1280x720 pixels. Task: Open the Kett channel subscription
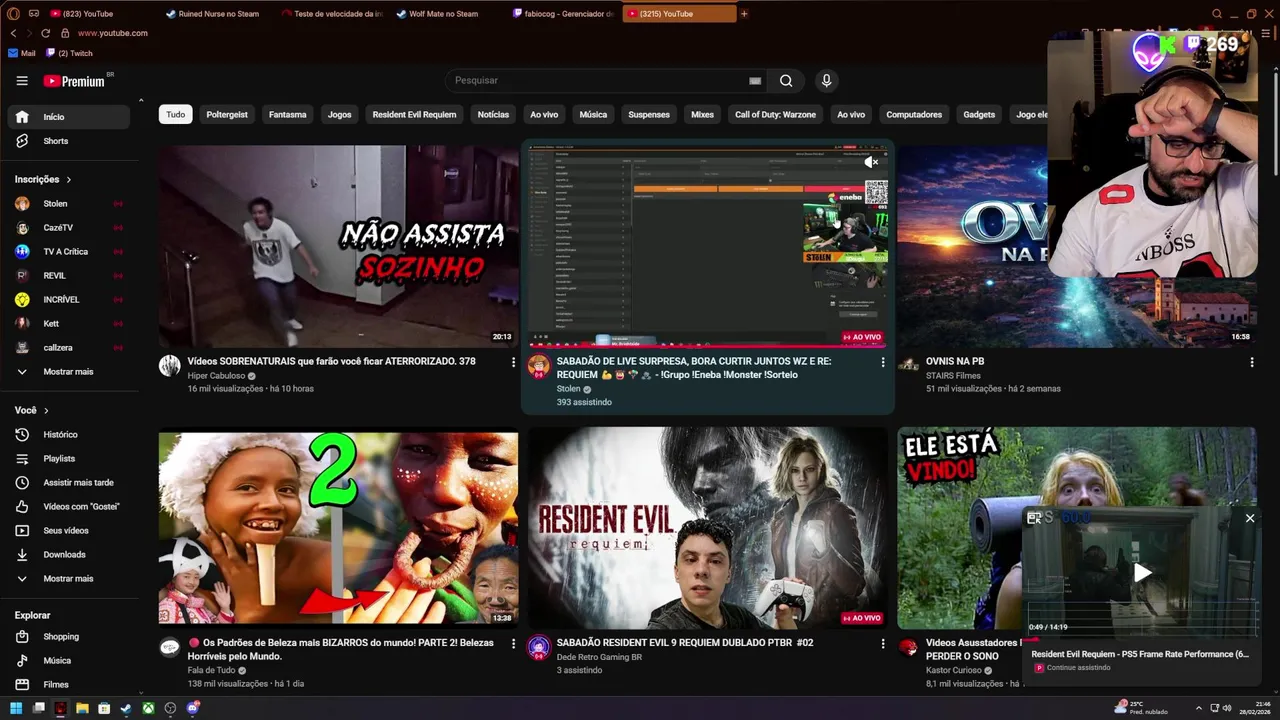point(68,324)
